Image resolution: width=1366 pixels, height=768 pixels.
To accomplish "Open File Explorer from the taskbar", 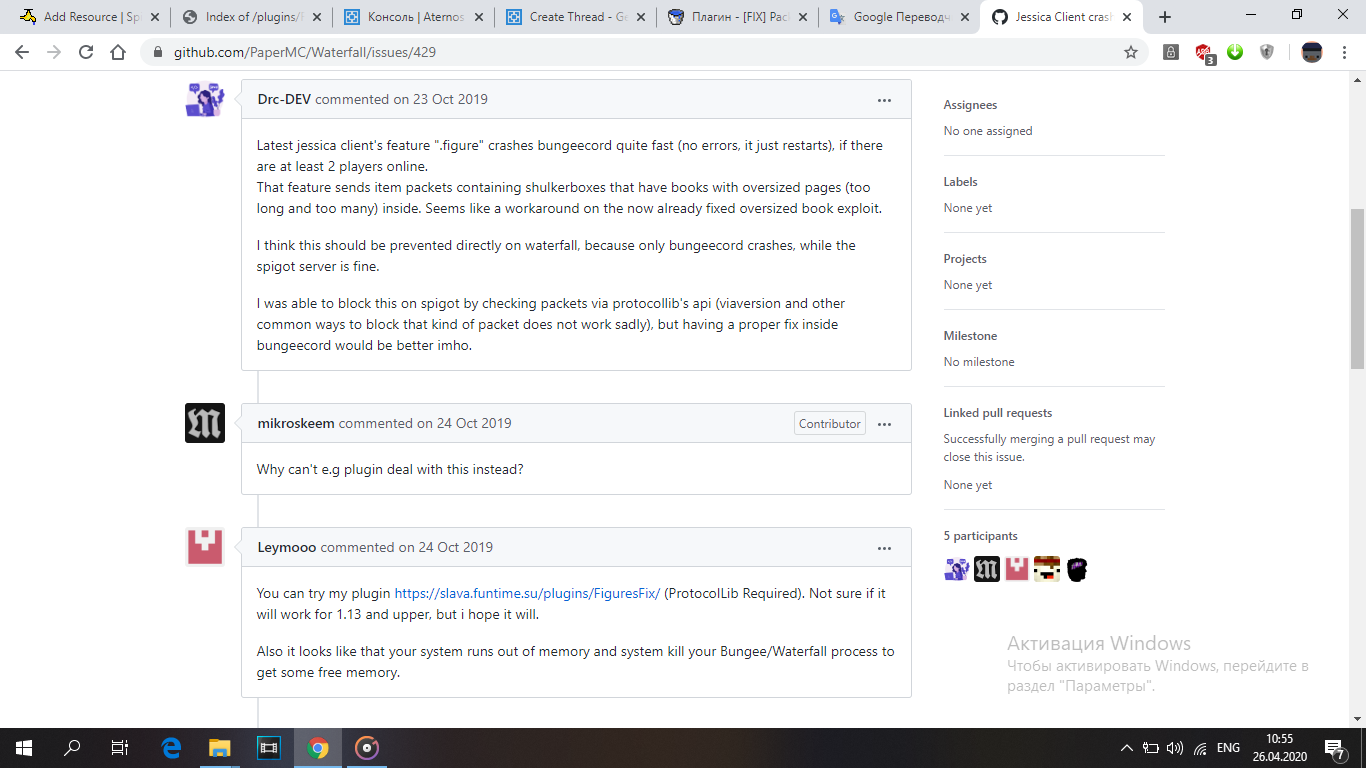I will (x=219, y=747).
